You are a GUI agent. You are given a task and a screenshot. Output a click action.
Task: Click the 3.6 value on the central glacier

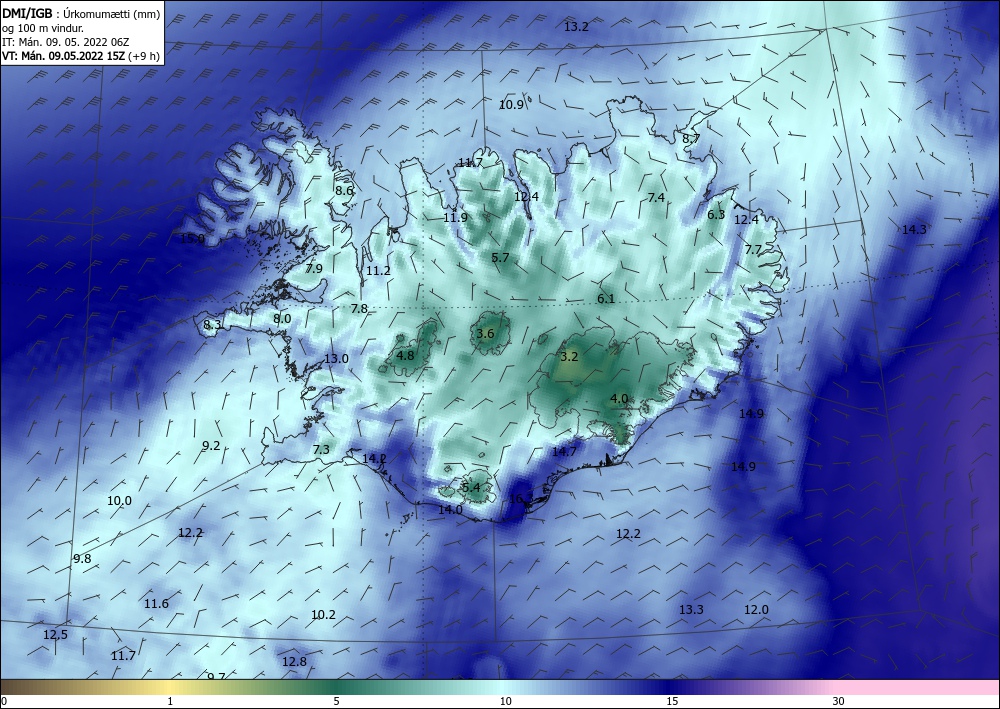pos(485,333)
